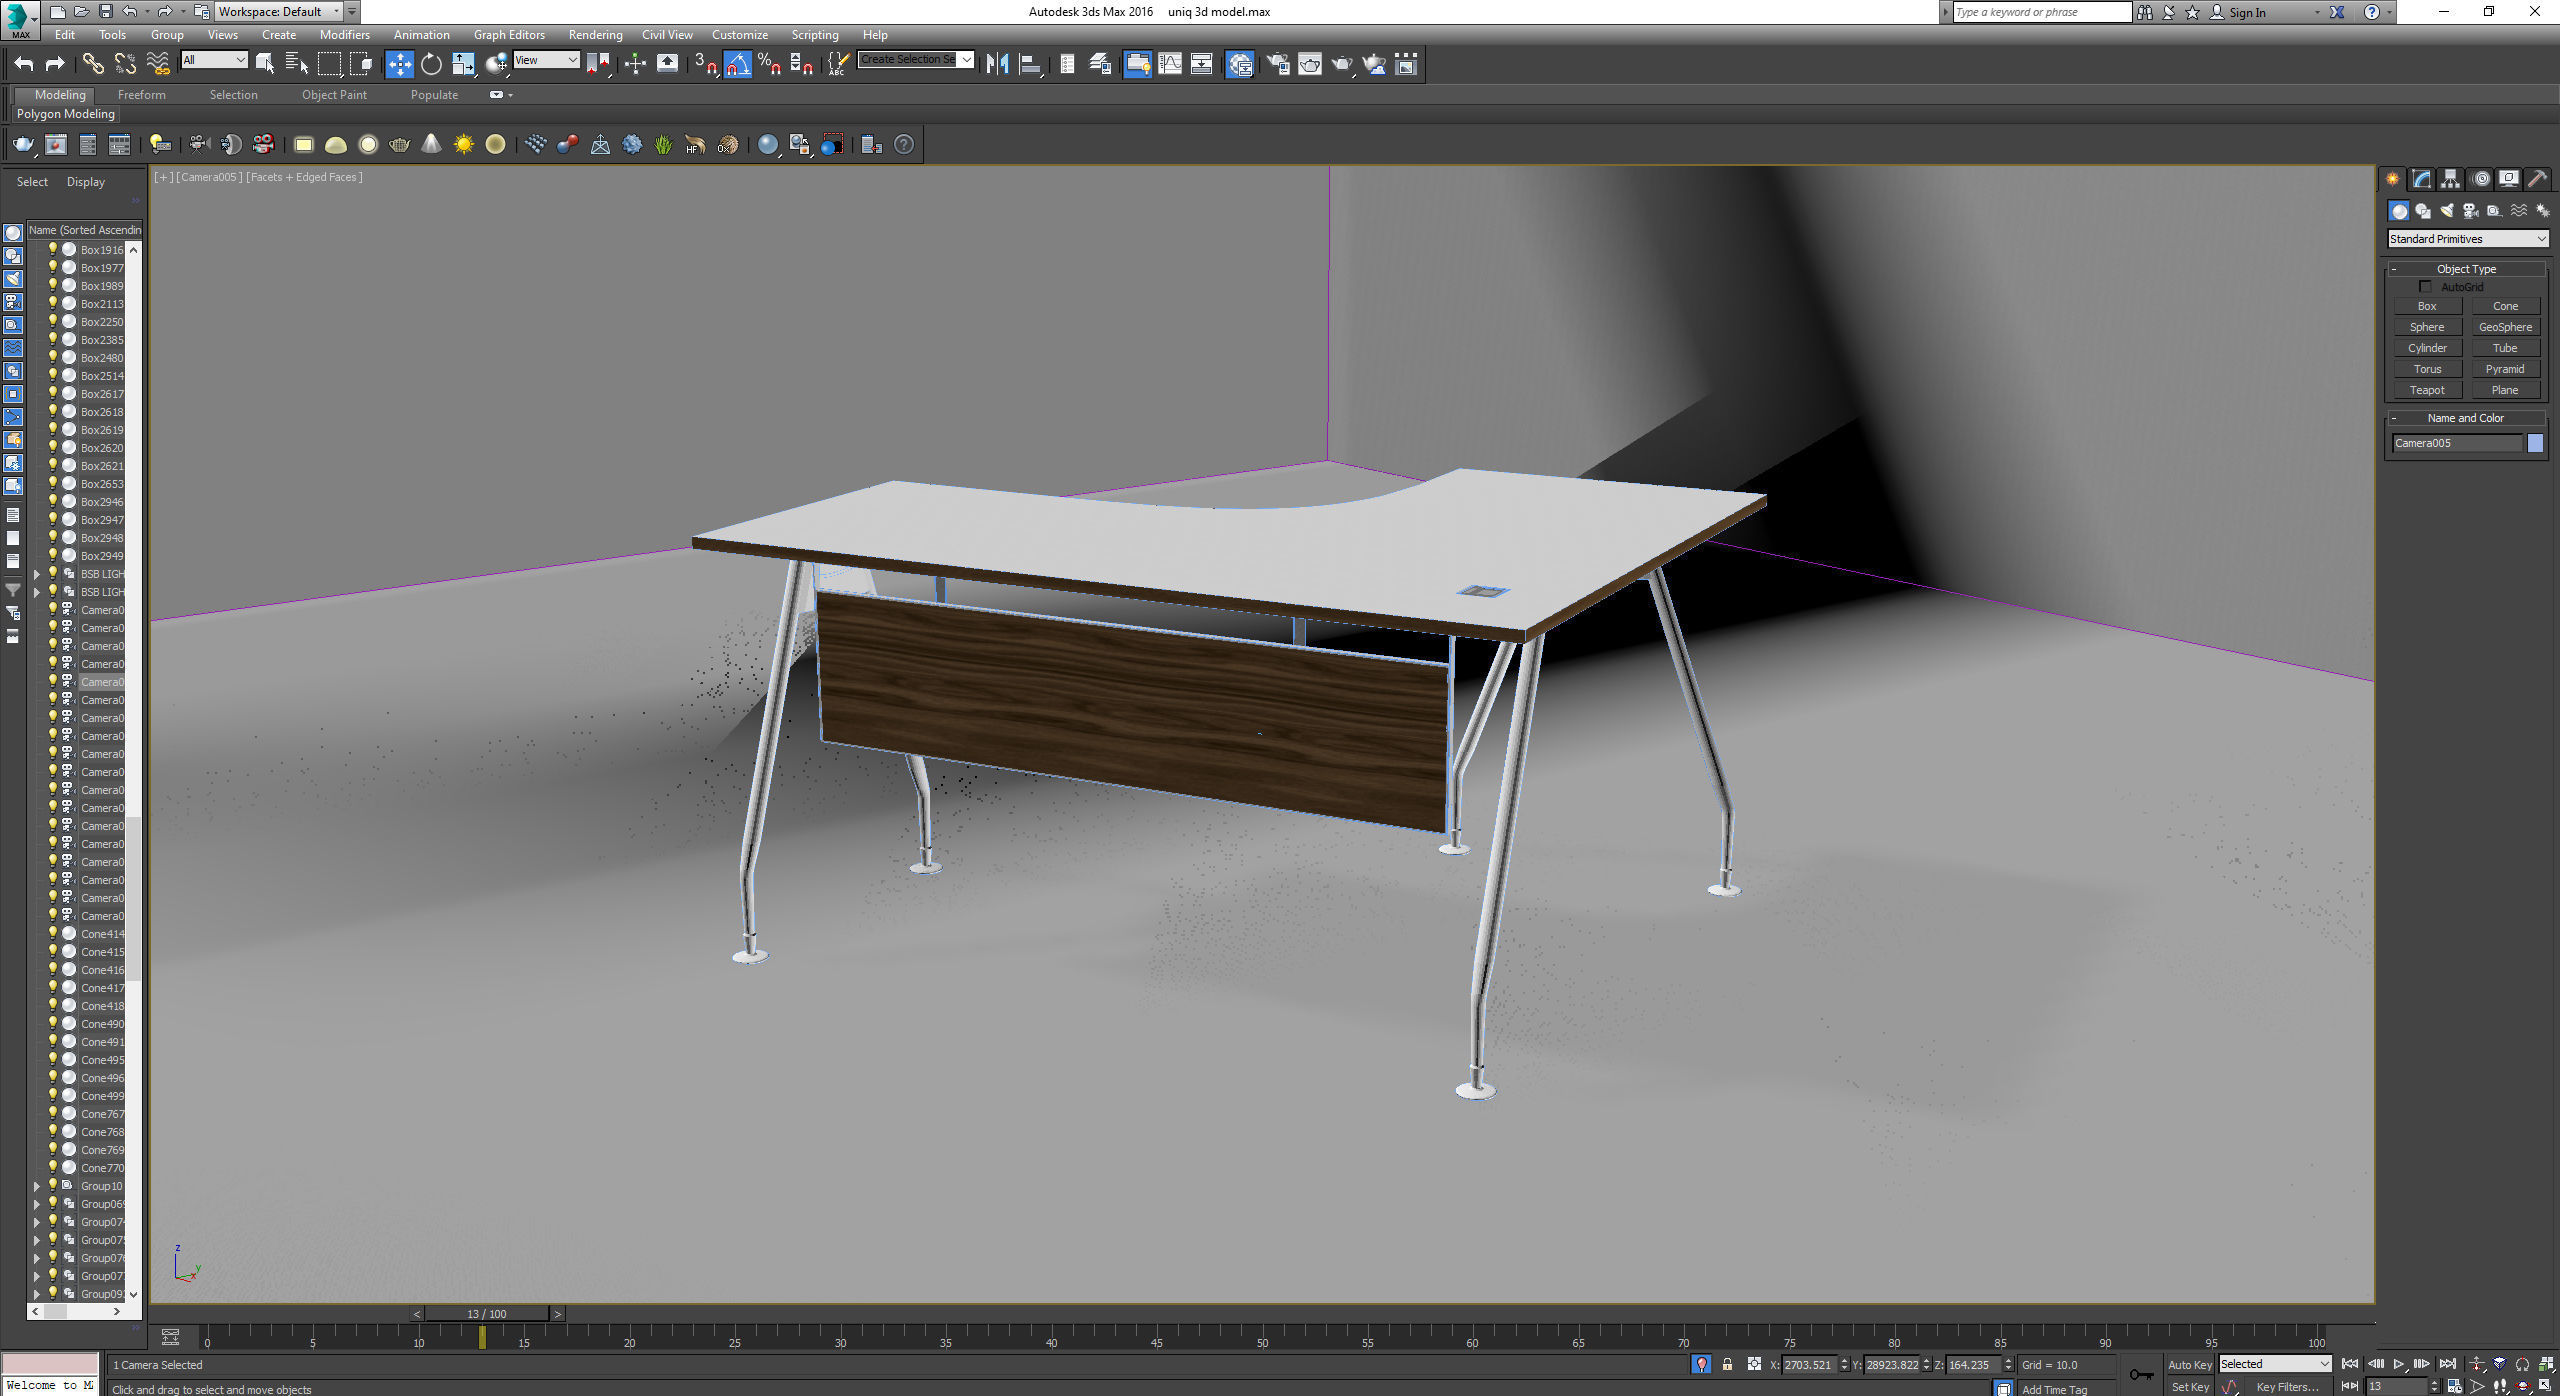Switch to the Freeform ribbon tab
2560x1396 pixels.
[141, 95]
